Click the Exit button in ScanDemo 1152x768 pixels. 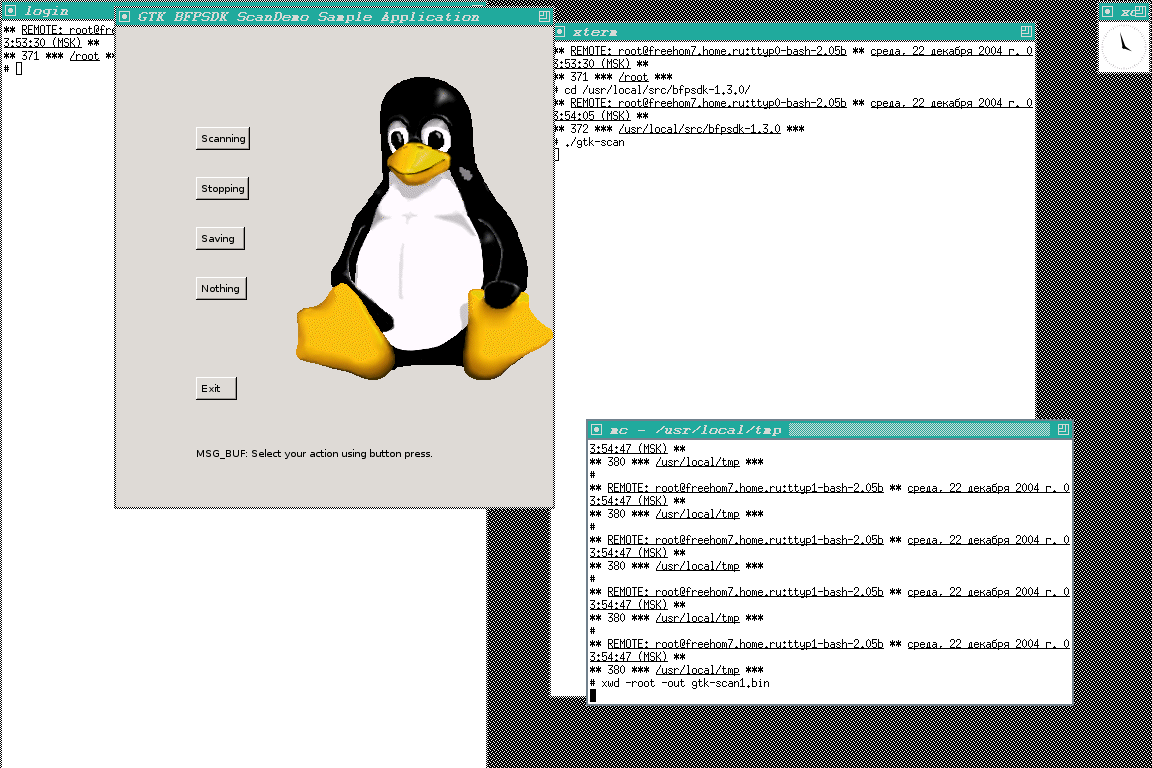click(216, 388)
